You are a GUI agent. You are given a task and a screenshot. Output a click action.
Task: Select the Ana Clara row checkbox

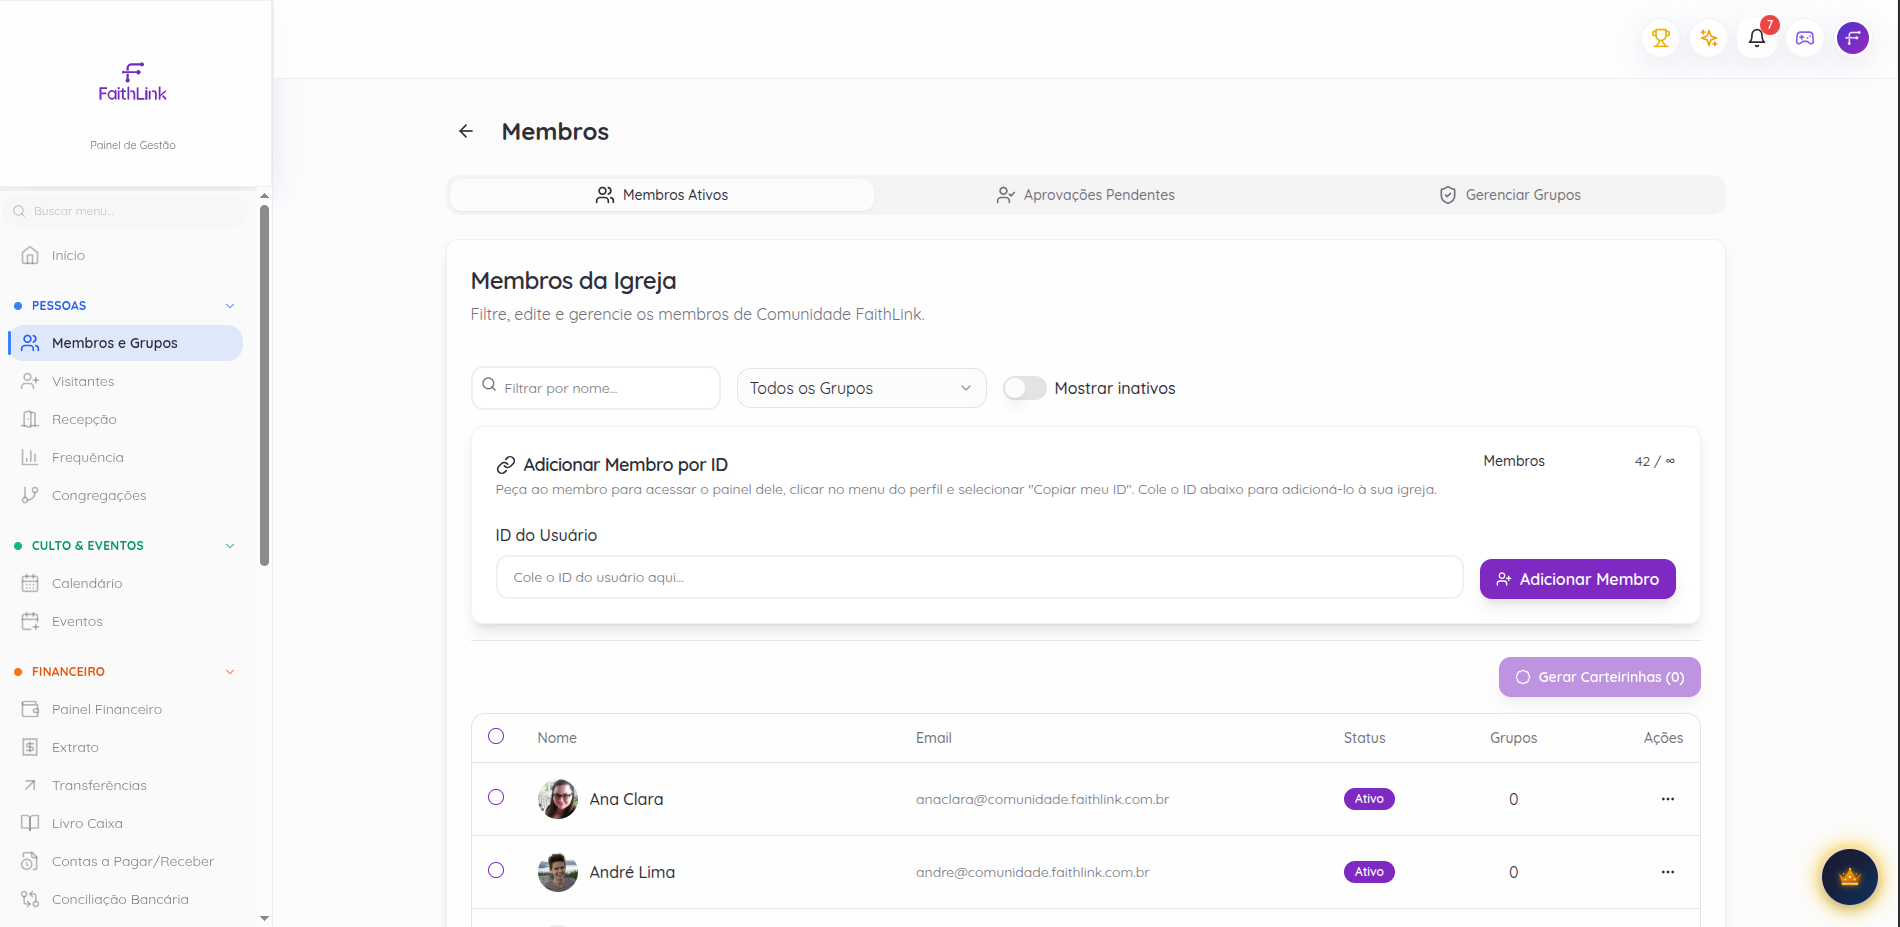(x=496, y=797)
